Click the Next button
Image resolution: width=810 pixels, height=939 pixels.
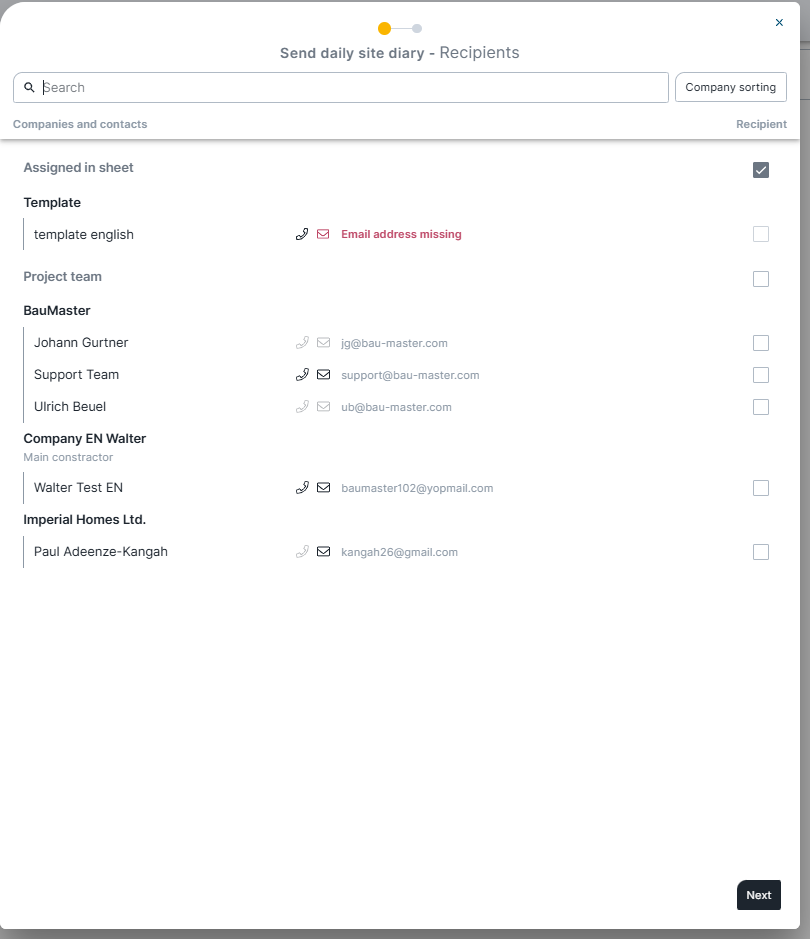point(759,895)
